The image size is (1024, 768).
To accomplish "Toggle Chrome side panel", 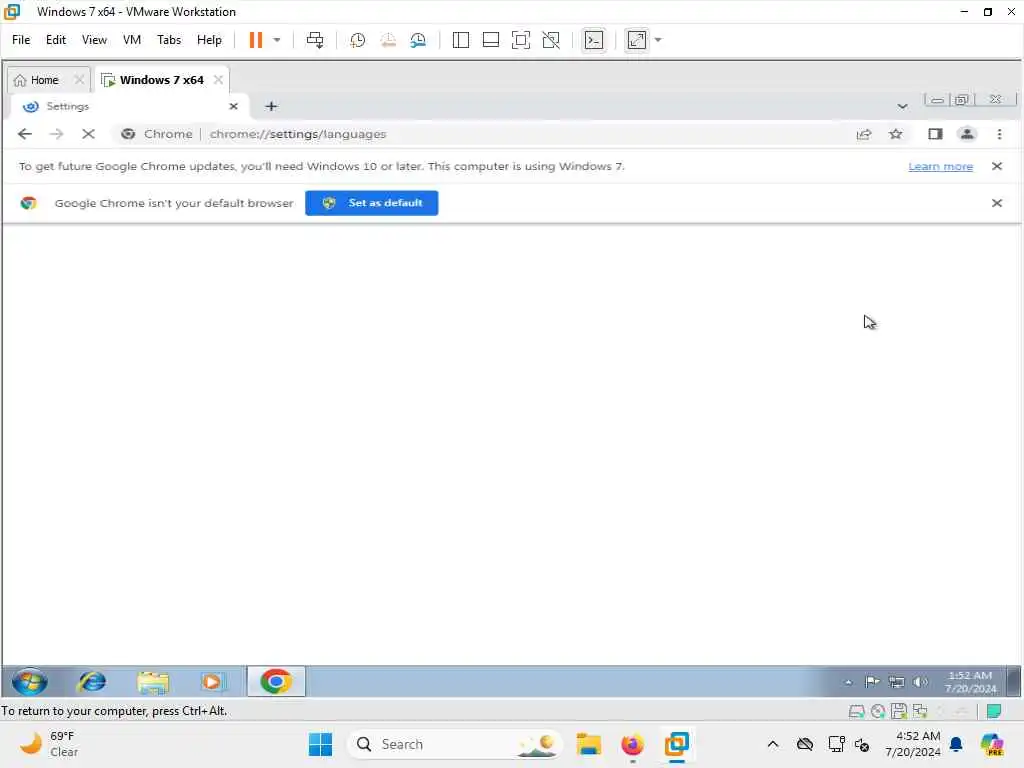I will 935,134.
